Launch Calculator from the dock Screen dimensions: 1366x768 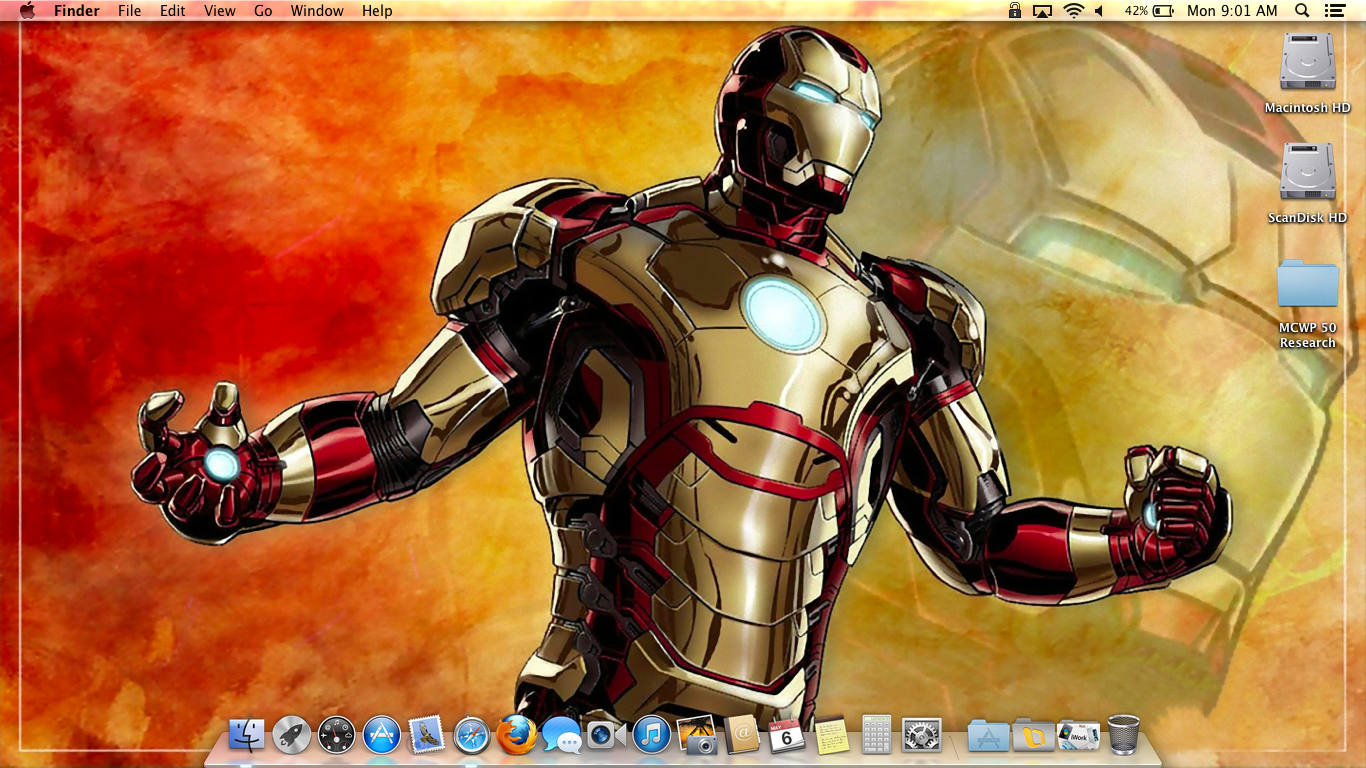pos(876,734)
